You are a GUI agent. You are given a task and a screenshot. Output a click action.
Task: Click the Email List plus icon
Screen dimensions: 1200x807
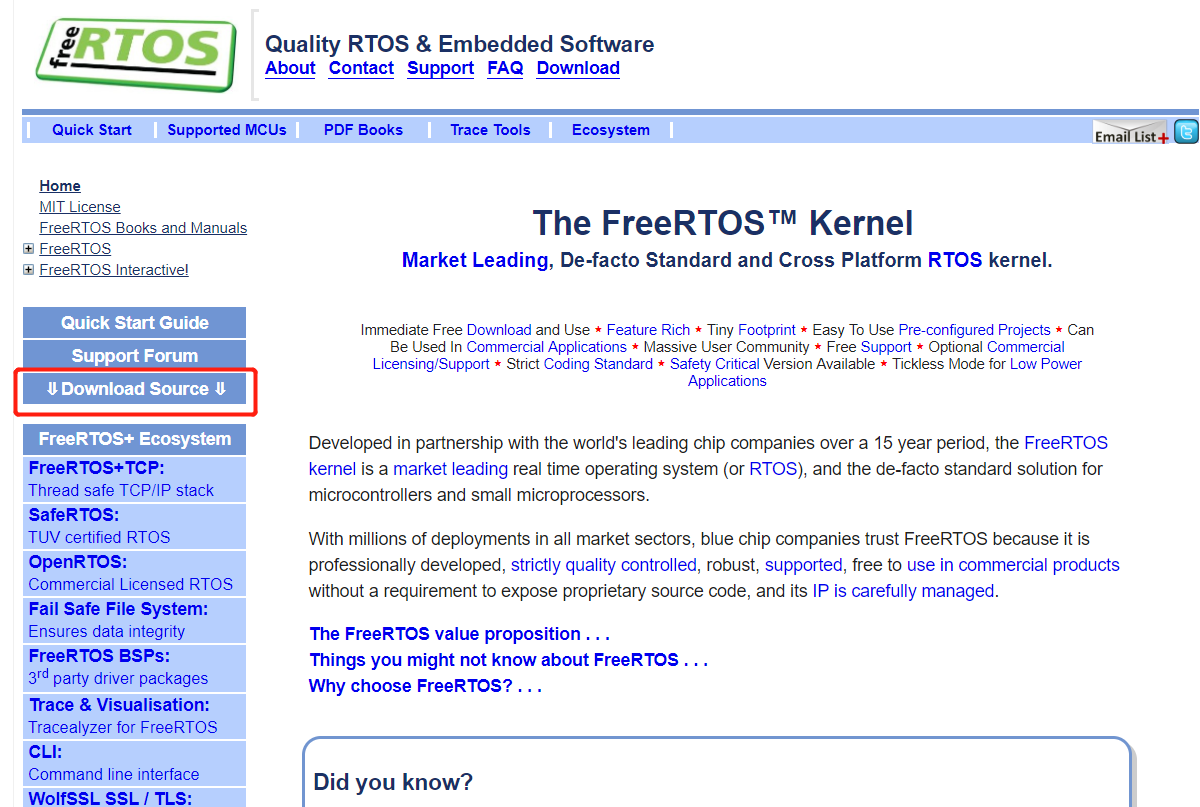coord(1131,133)
